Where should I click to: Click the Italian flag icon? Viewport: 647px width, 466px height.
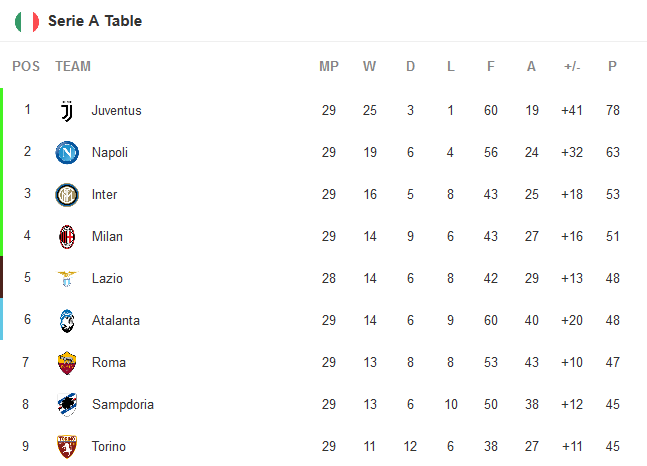[27, 21]
